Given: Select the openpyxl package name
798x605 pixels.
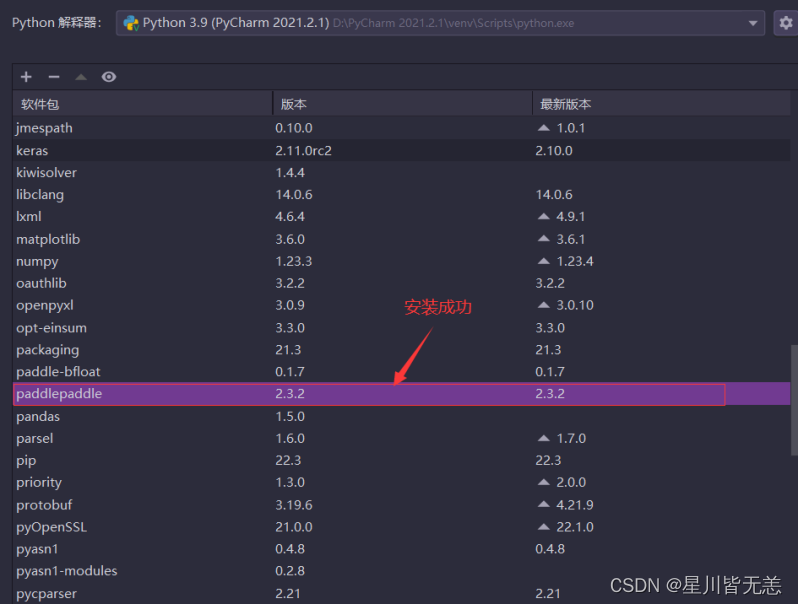Looking at the screenshot, I should 45,305.
